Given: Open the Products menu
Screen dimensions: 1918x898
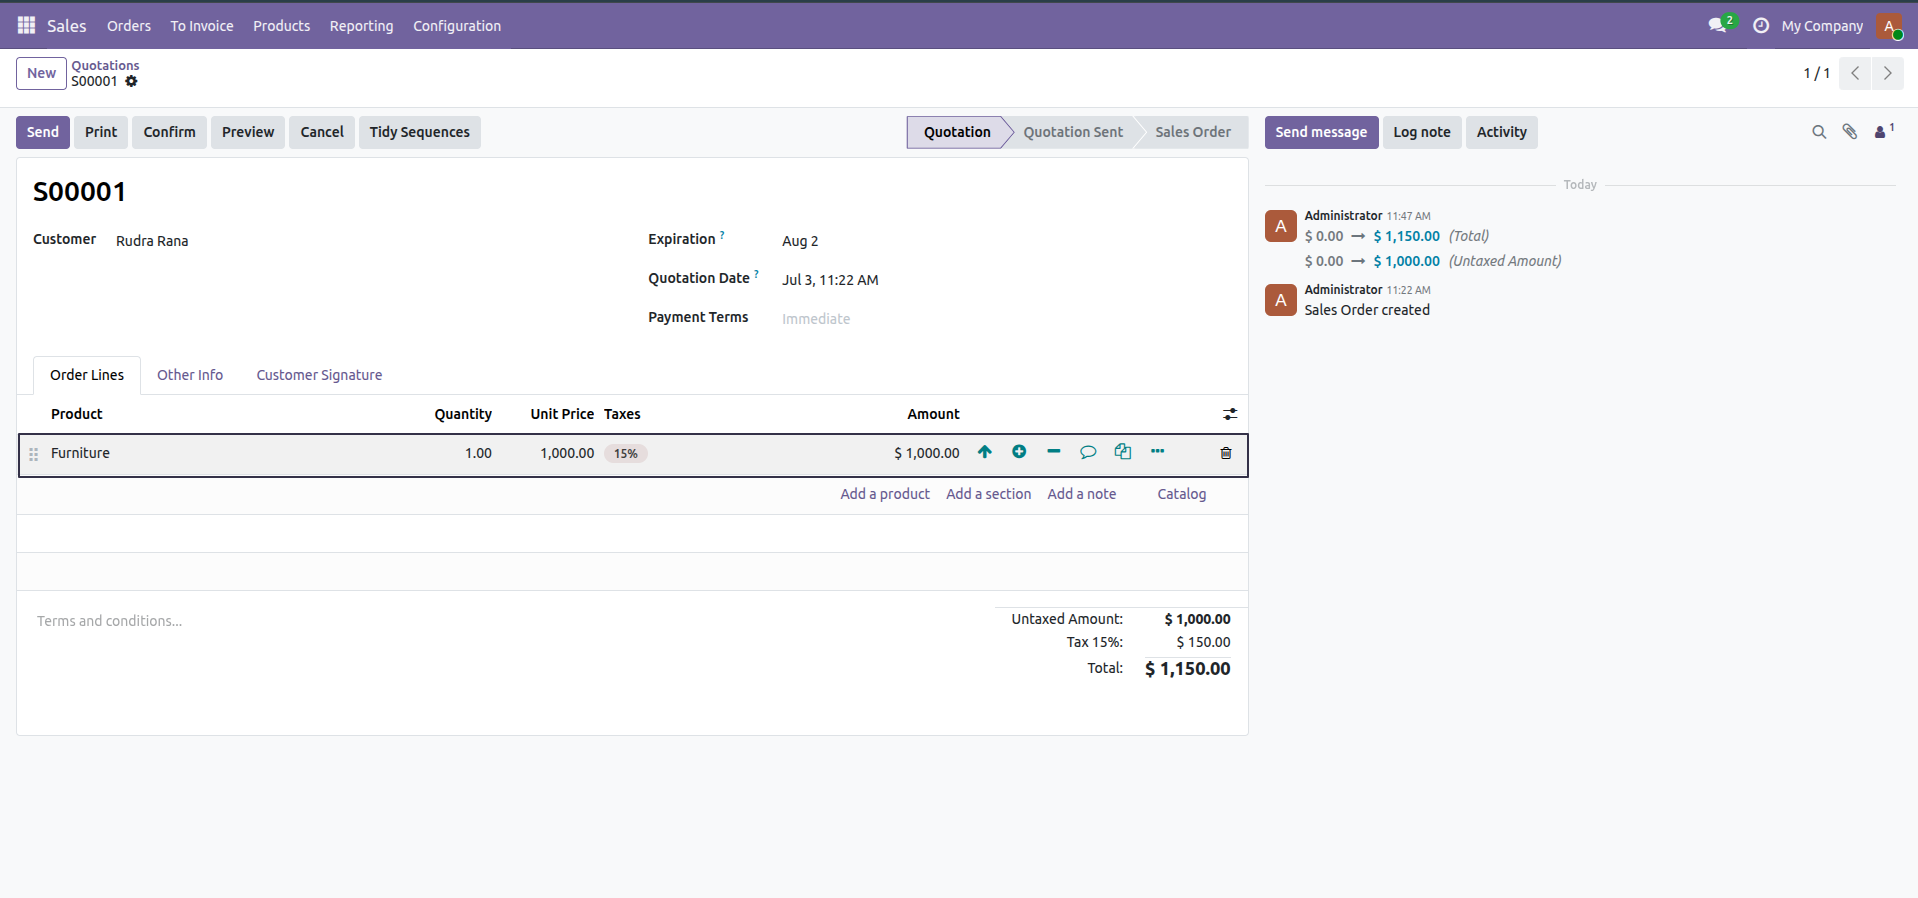Looking at the screenshot, I should [x=281, y=26].
